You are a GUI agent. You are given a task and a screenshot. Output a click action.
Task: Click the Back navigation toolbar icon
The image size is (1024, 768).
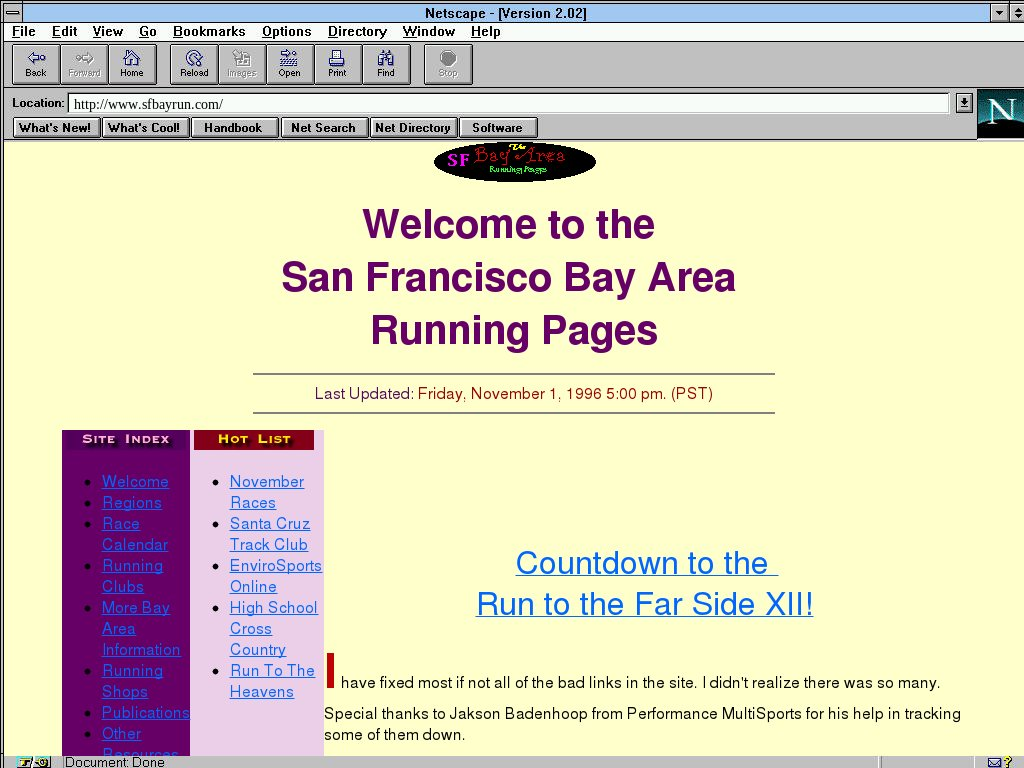[x=36, y=64]
